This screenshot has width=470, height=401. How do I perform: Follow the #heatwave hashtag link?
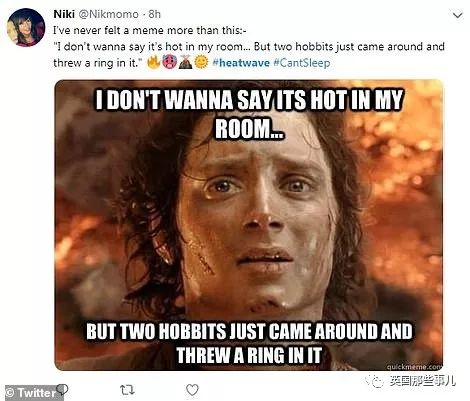point(241,63)
